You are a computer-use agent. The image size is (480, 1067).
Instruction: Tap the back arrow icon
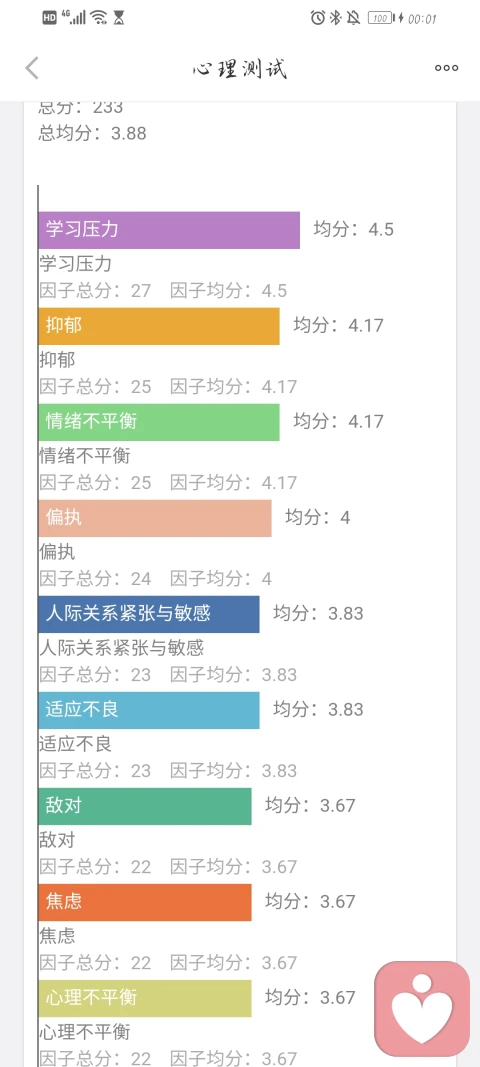pos(32,68)
